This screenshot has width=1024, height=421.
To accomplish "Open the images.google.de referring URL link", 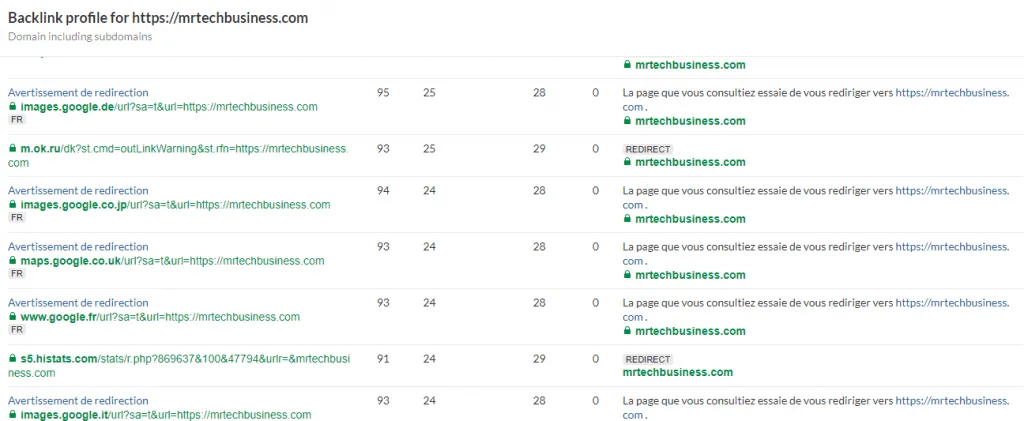I will click(169, 106).
